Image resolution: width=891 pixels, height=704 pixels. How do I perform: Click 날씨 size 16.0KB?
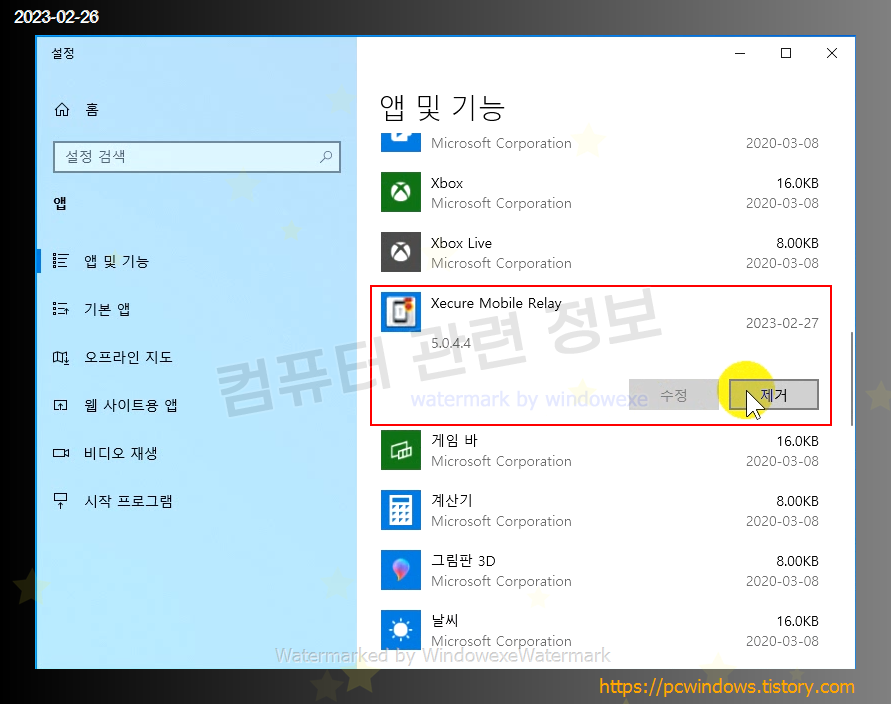click(x=797, y=621)
